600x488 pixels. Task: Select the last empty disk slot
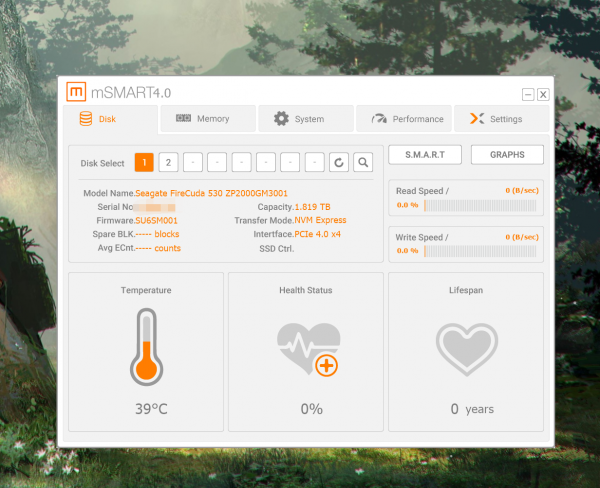click(315, 162)
